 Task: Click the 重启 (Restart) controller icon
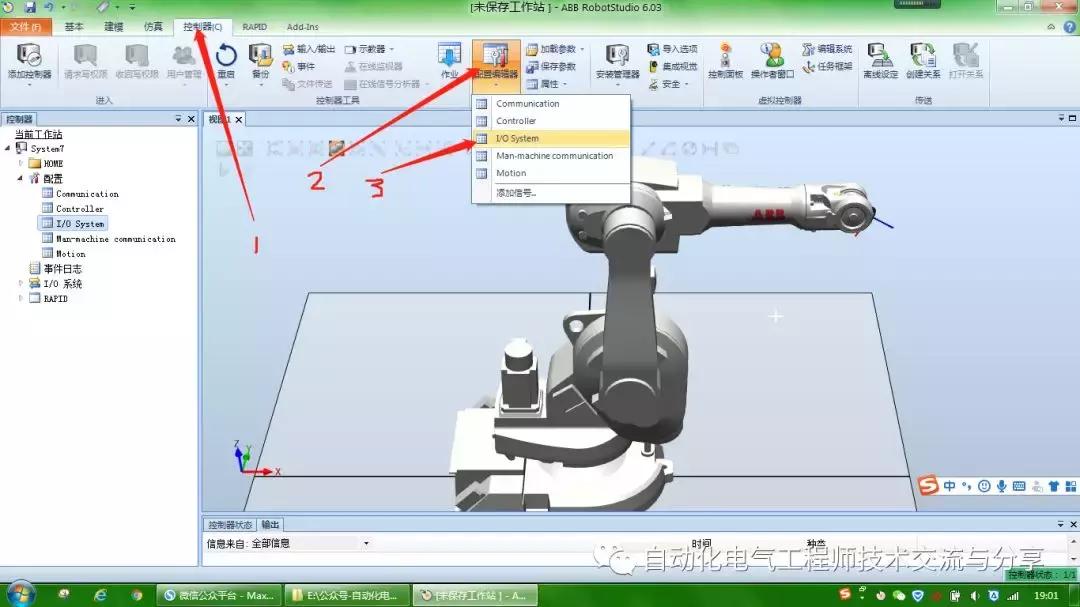(226, 60)
